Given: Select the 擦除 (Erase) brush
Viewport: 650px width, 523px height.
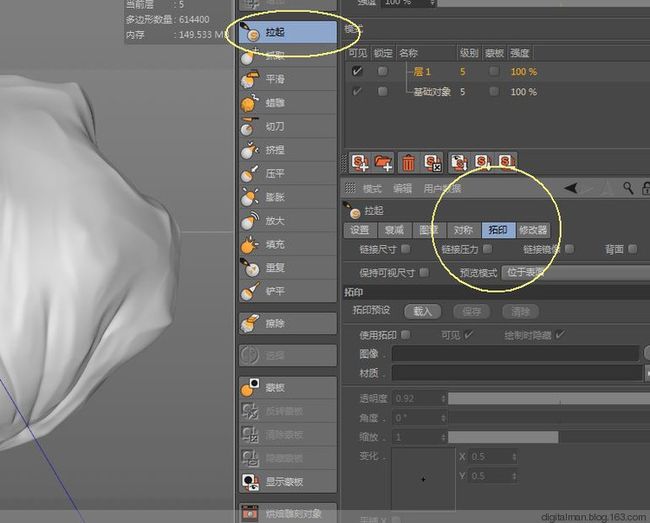Looking at the screenshot, I should [x=288, y=323].
